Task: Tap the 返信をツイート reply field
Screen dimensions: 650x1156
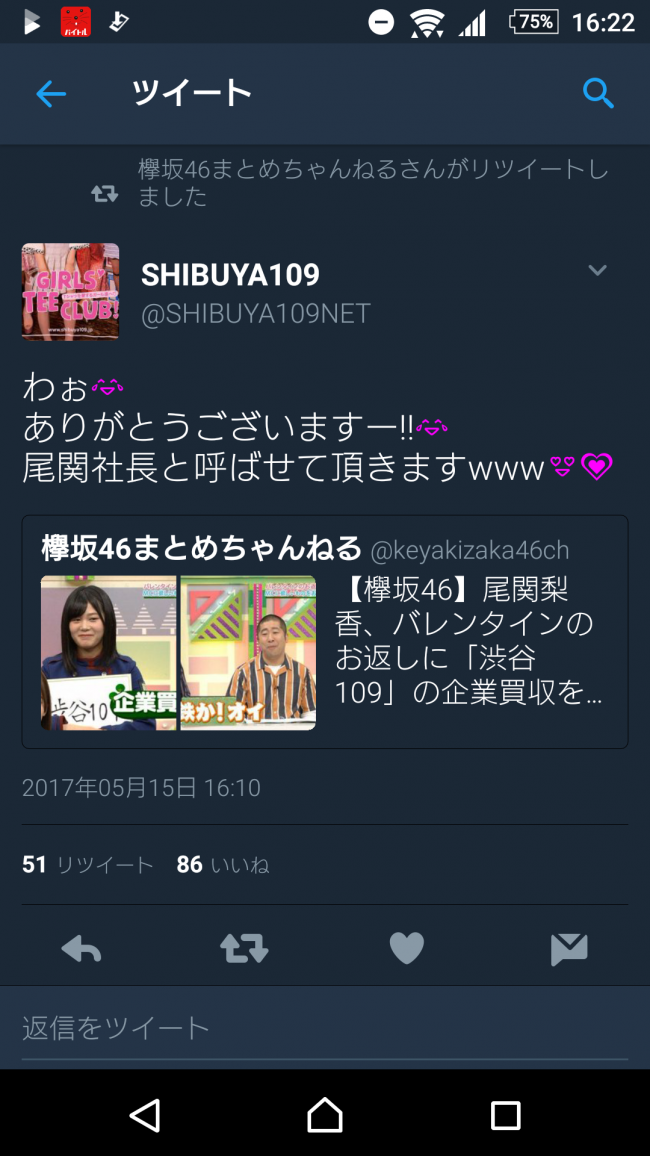Action: click(324, 1028)
